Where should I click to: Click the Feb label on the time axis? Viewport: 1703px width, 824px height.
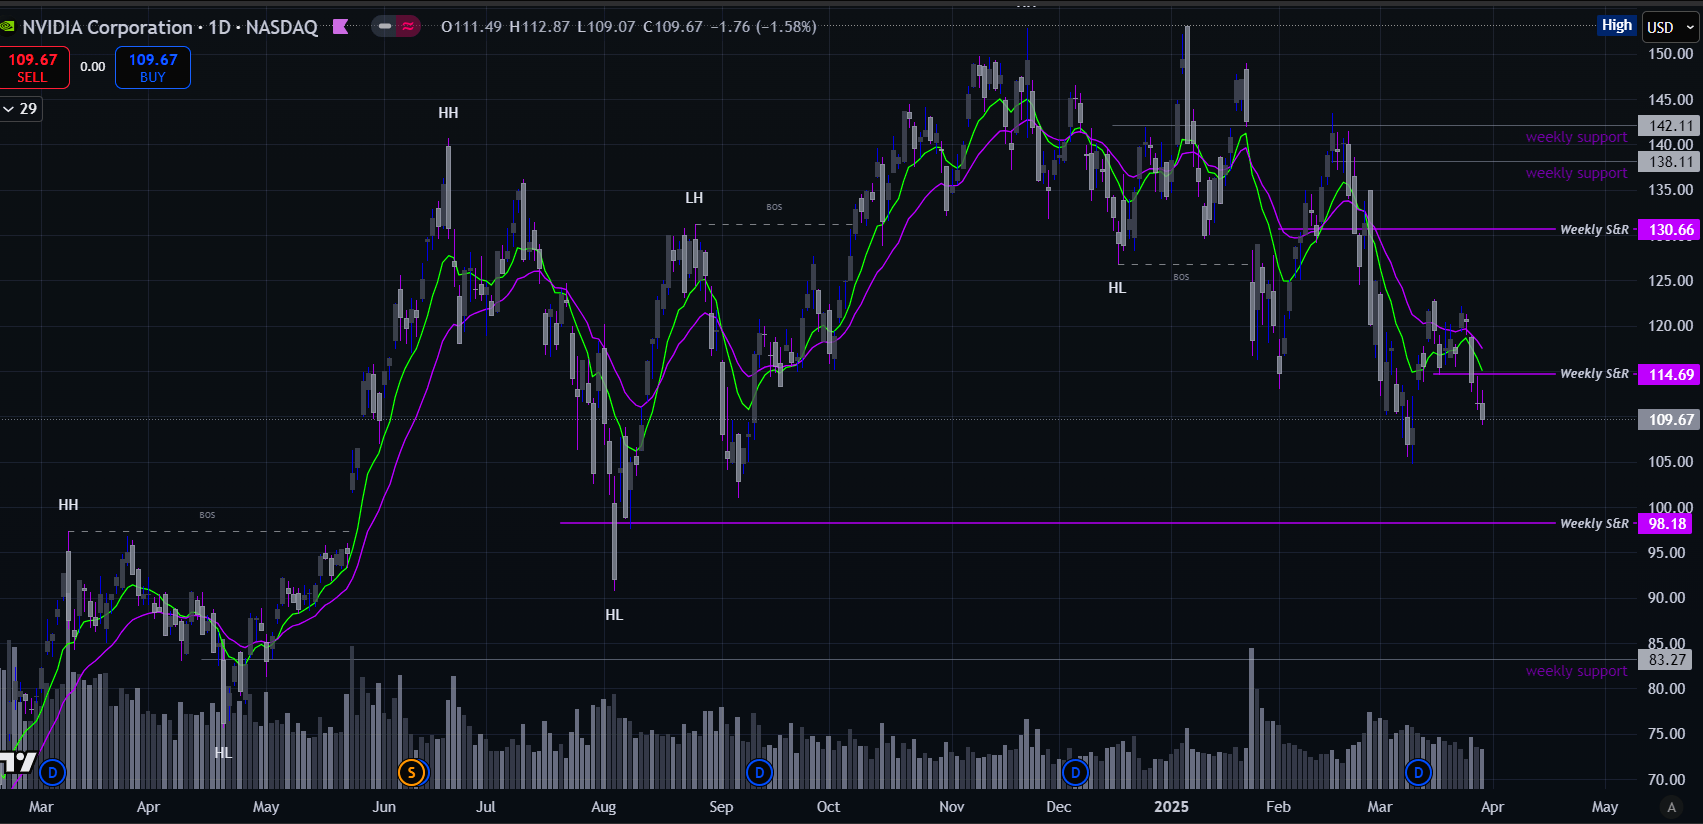click(1278, 807)
